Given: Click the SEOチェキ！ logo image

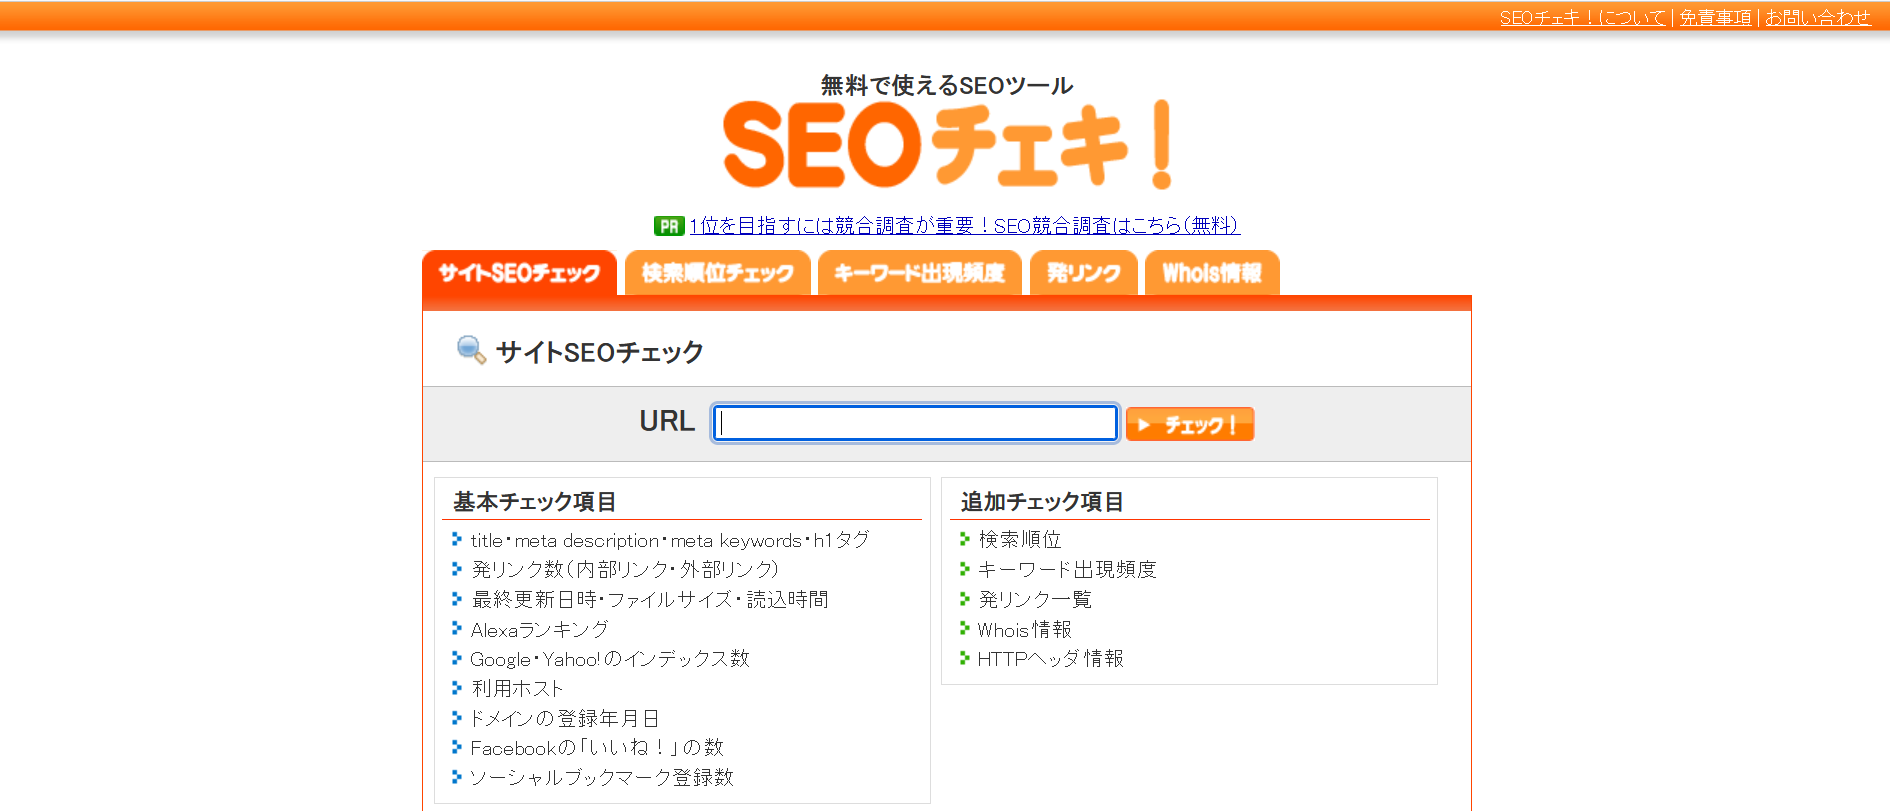Looking at the screenshot, I should tap(947, 143).
